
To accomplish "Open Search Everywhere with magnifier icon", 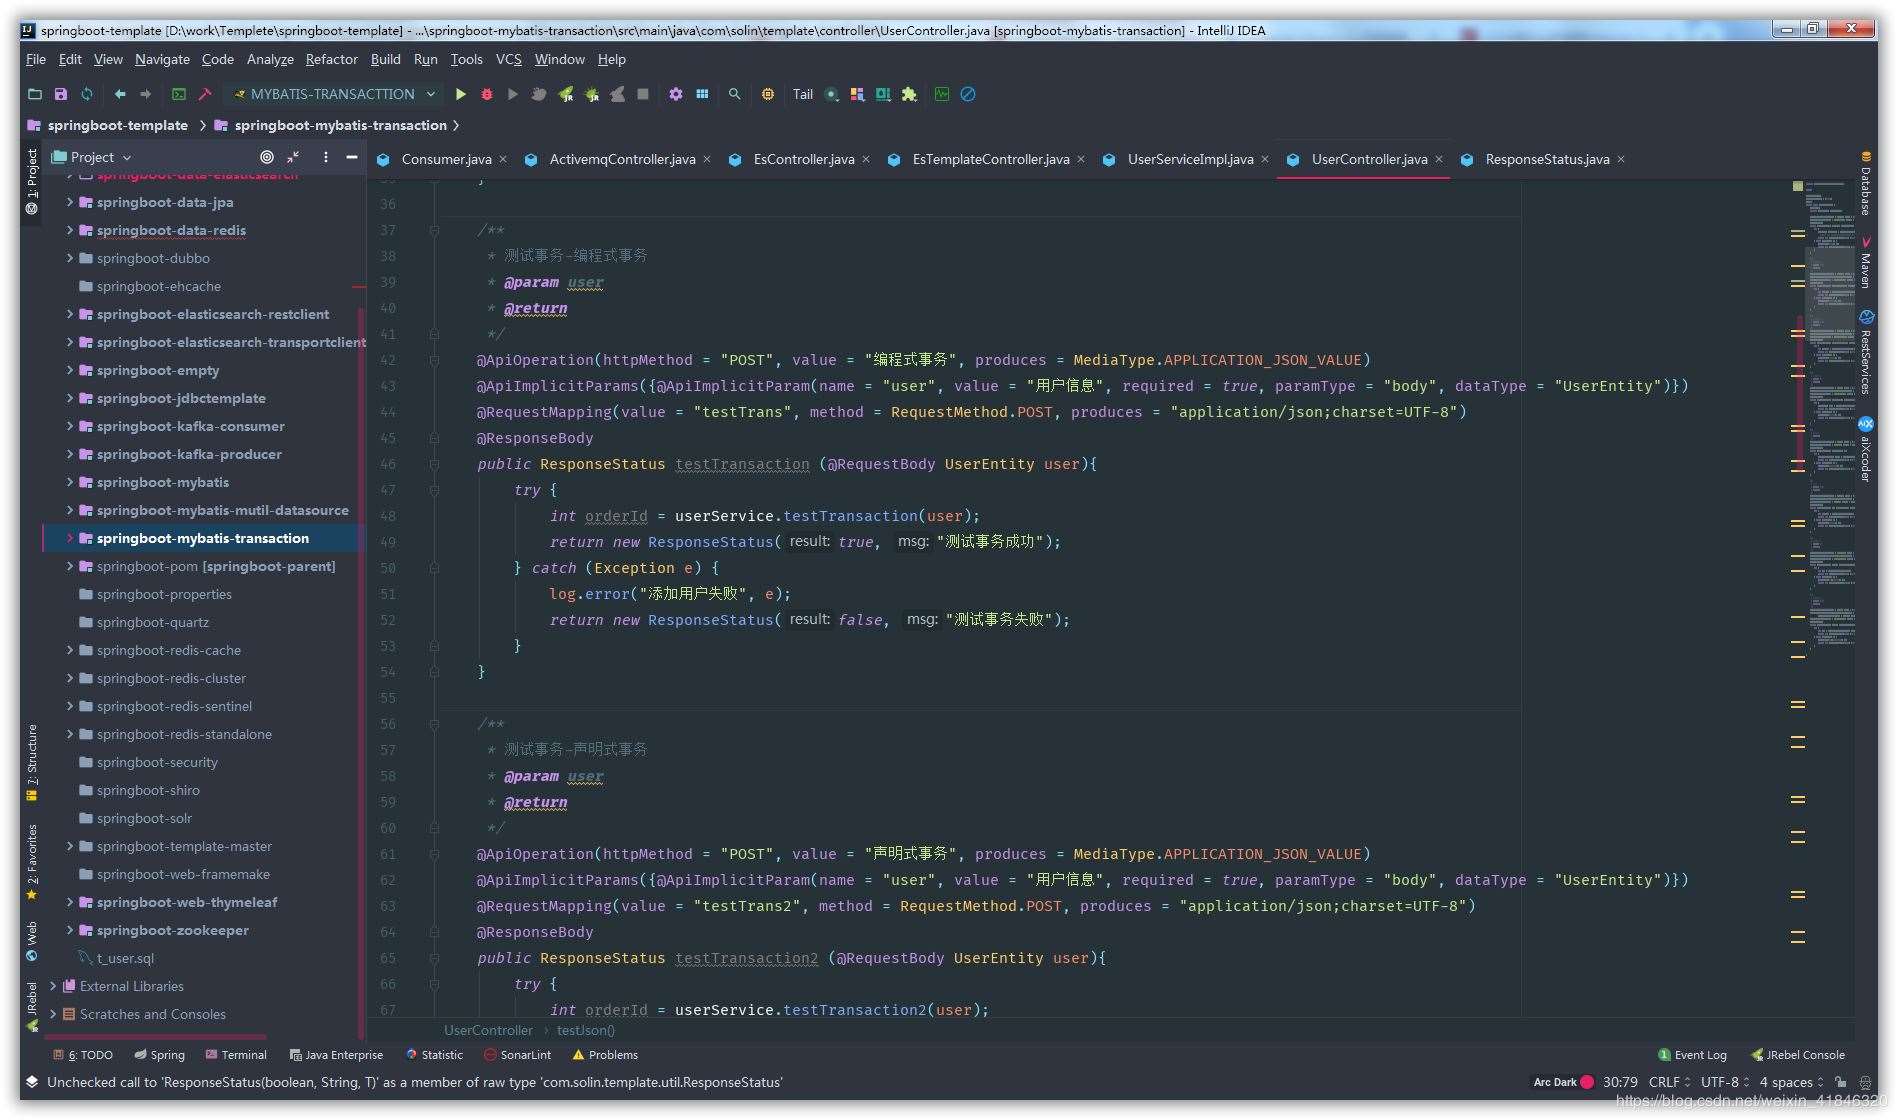I will point(735,94).
